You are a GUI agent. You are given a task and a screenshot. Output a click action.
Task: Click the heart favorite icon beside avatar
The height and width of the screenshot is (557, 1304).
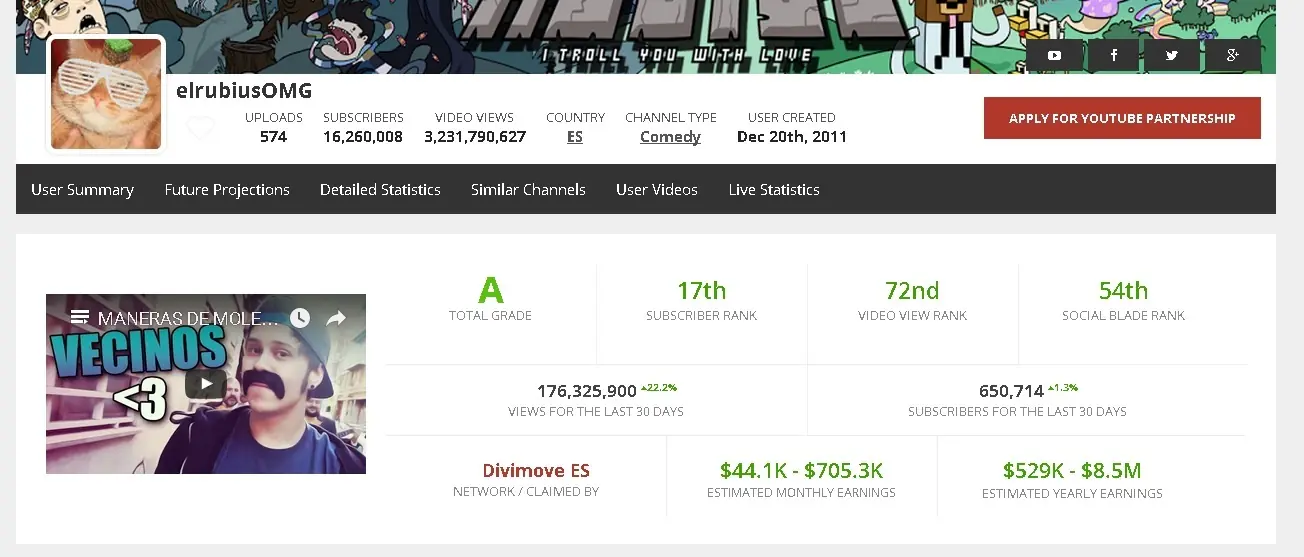click(201, 128)
